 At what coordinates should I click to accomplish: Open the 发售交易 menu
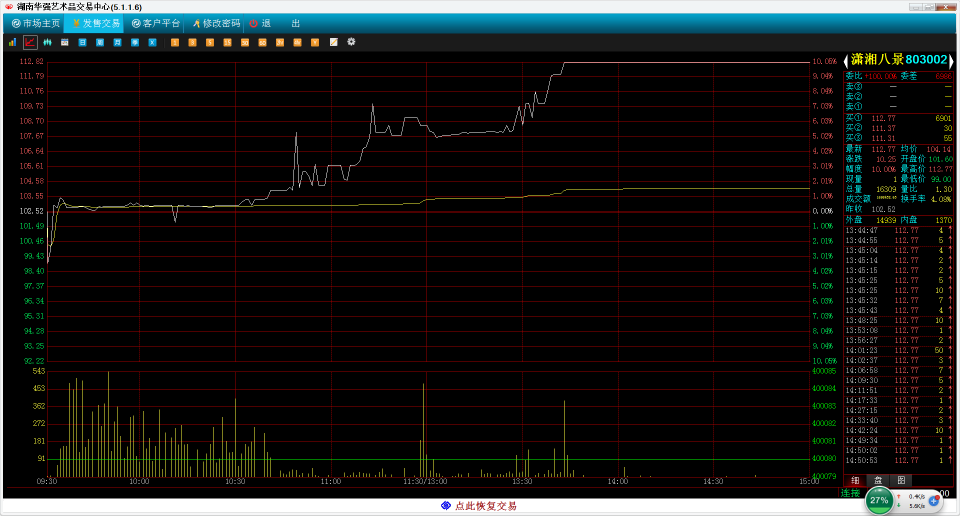(96, 23)
